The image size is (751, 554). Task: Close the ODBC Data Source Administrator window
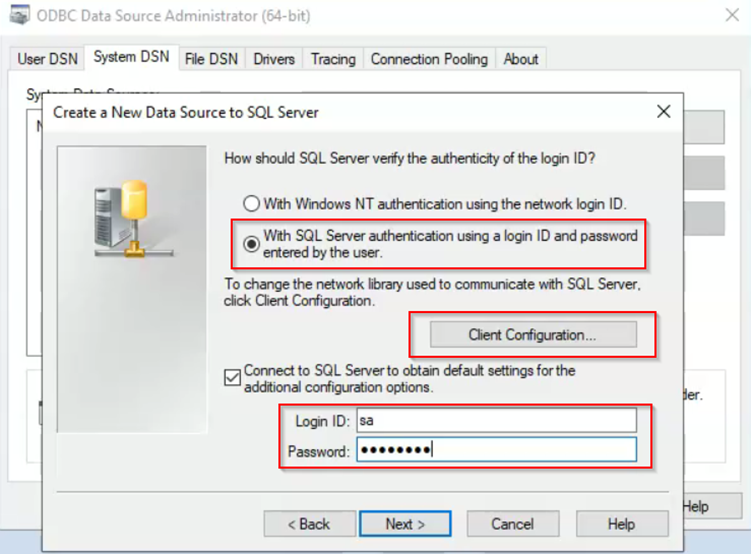(732, 15)
